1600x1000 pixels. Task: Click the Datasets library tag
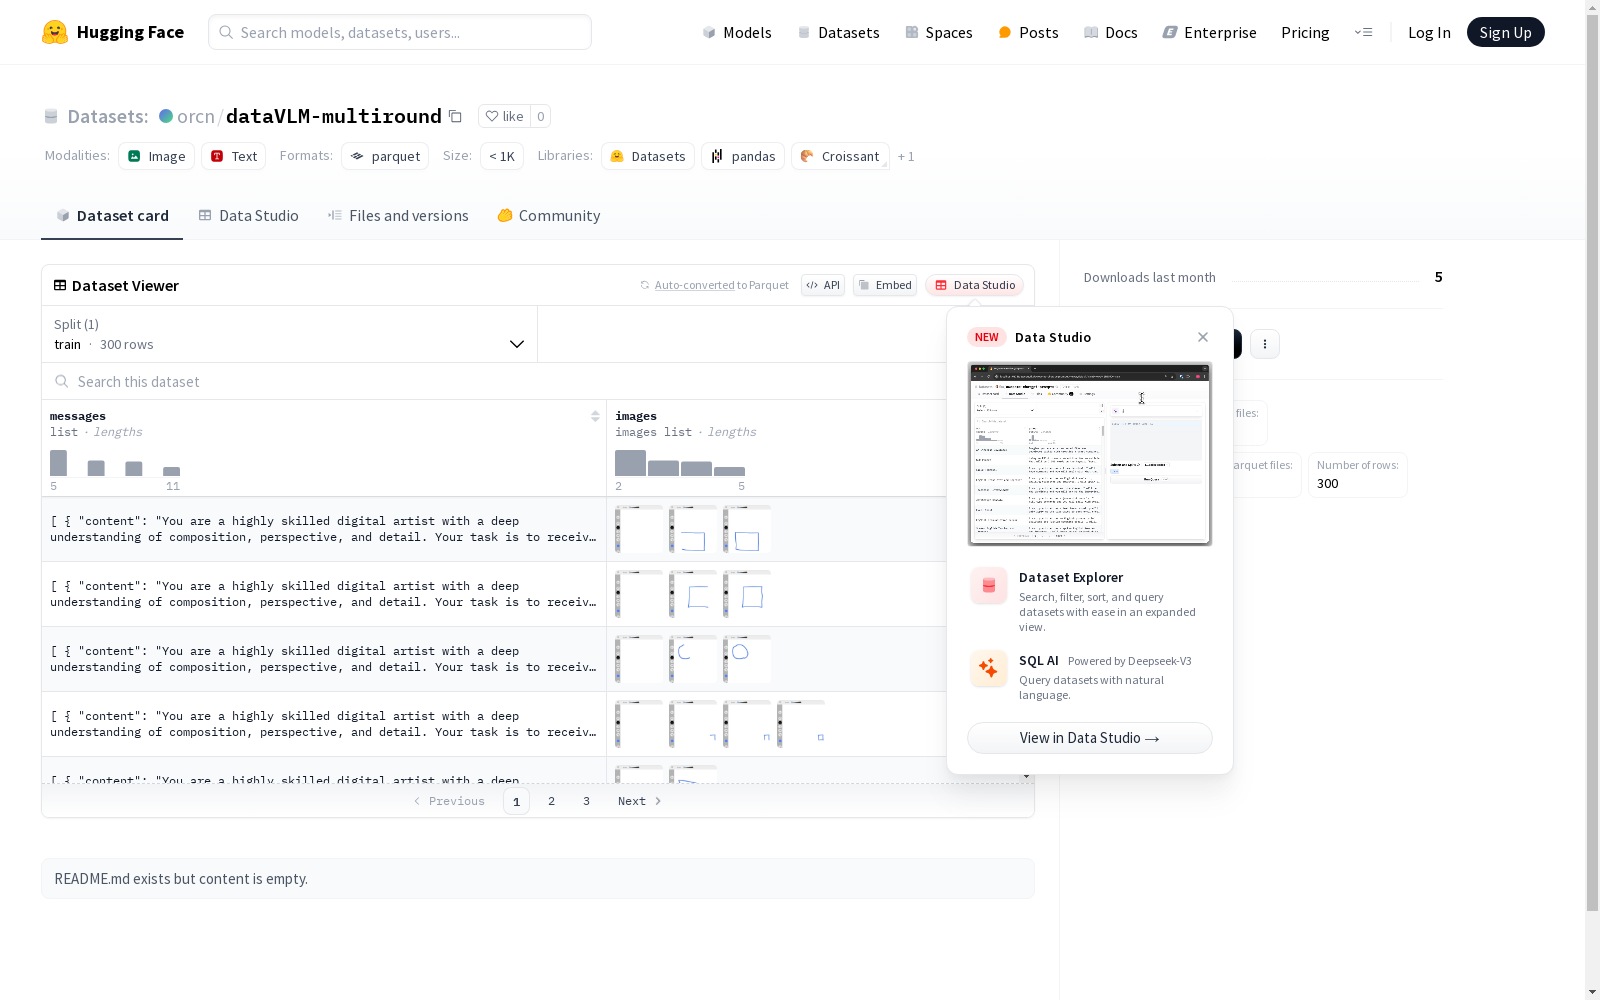648,156
